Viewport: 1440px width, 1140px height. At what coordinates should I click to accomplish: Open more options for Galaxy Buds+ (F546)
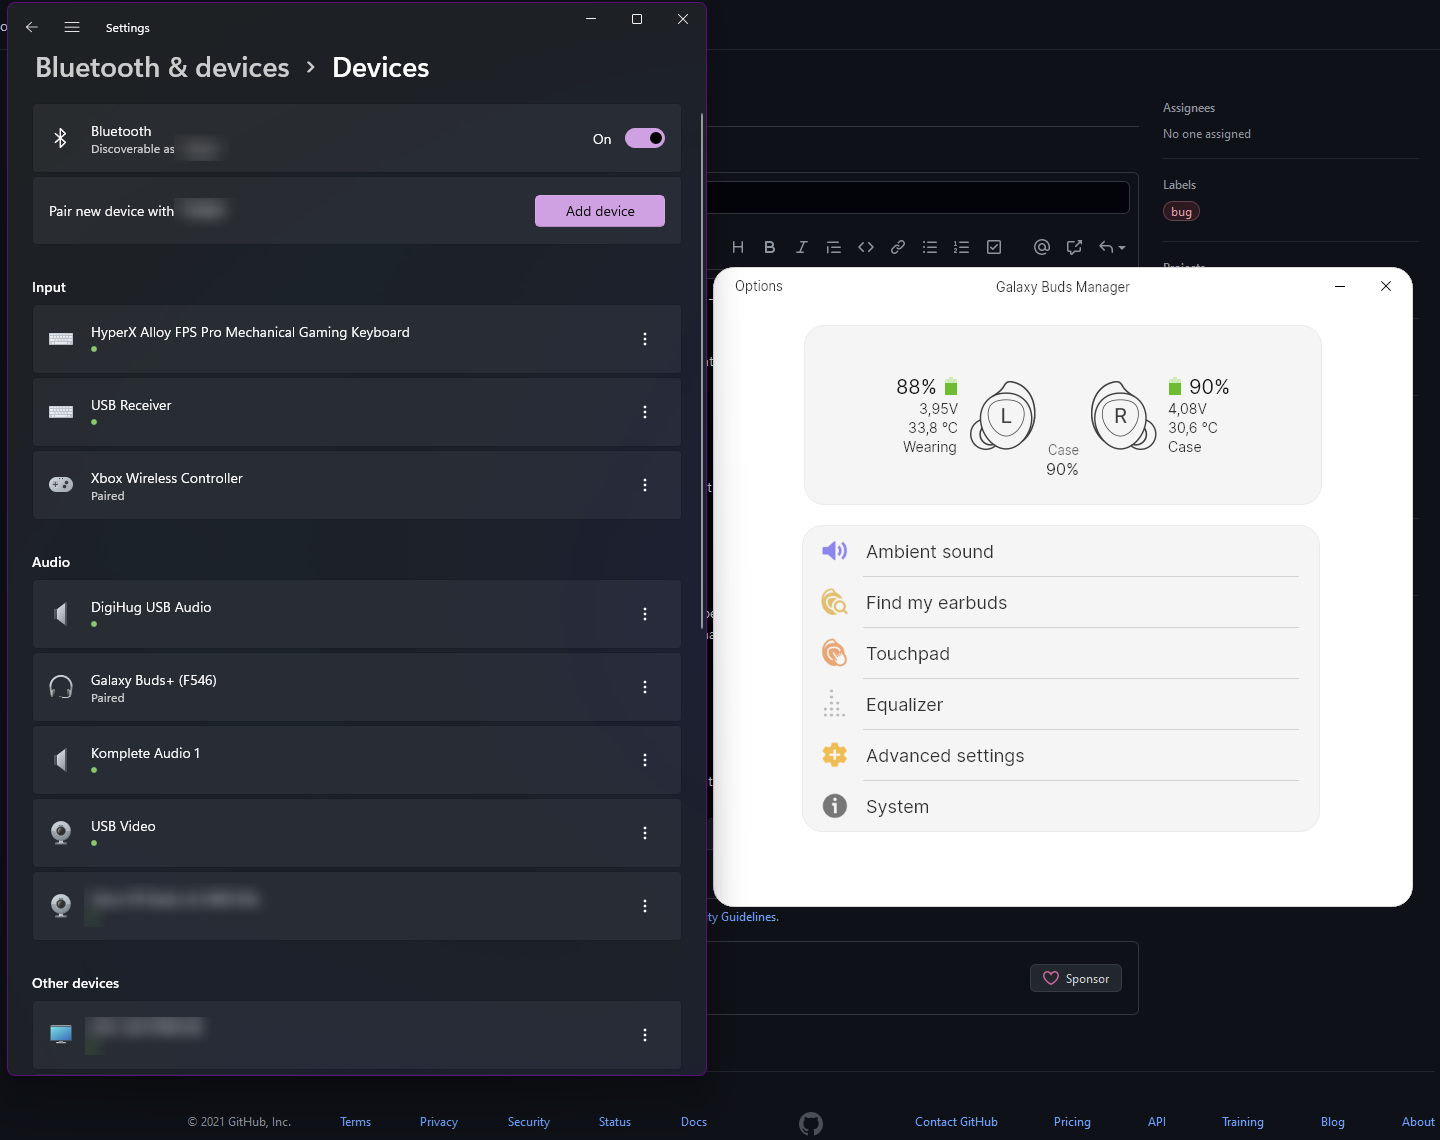tap(645, 687)
